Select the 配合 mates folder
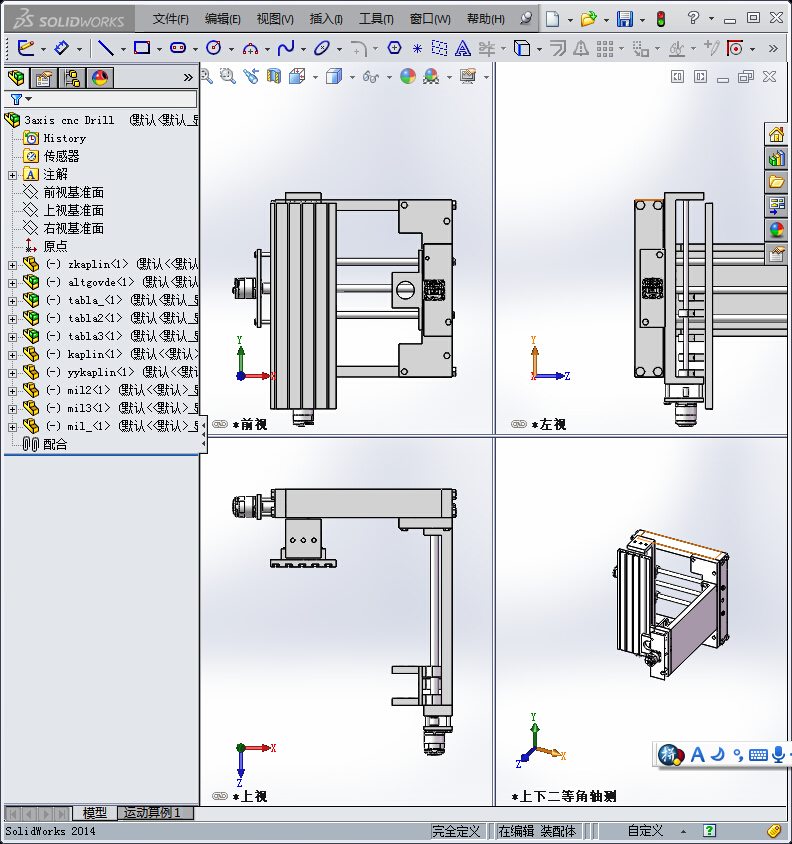This screenshot has width=792, height=844. [55, 444]
